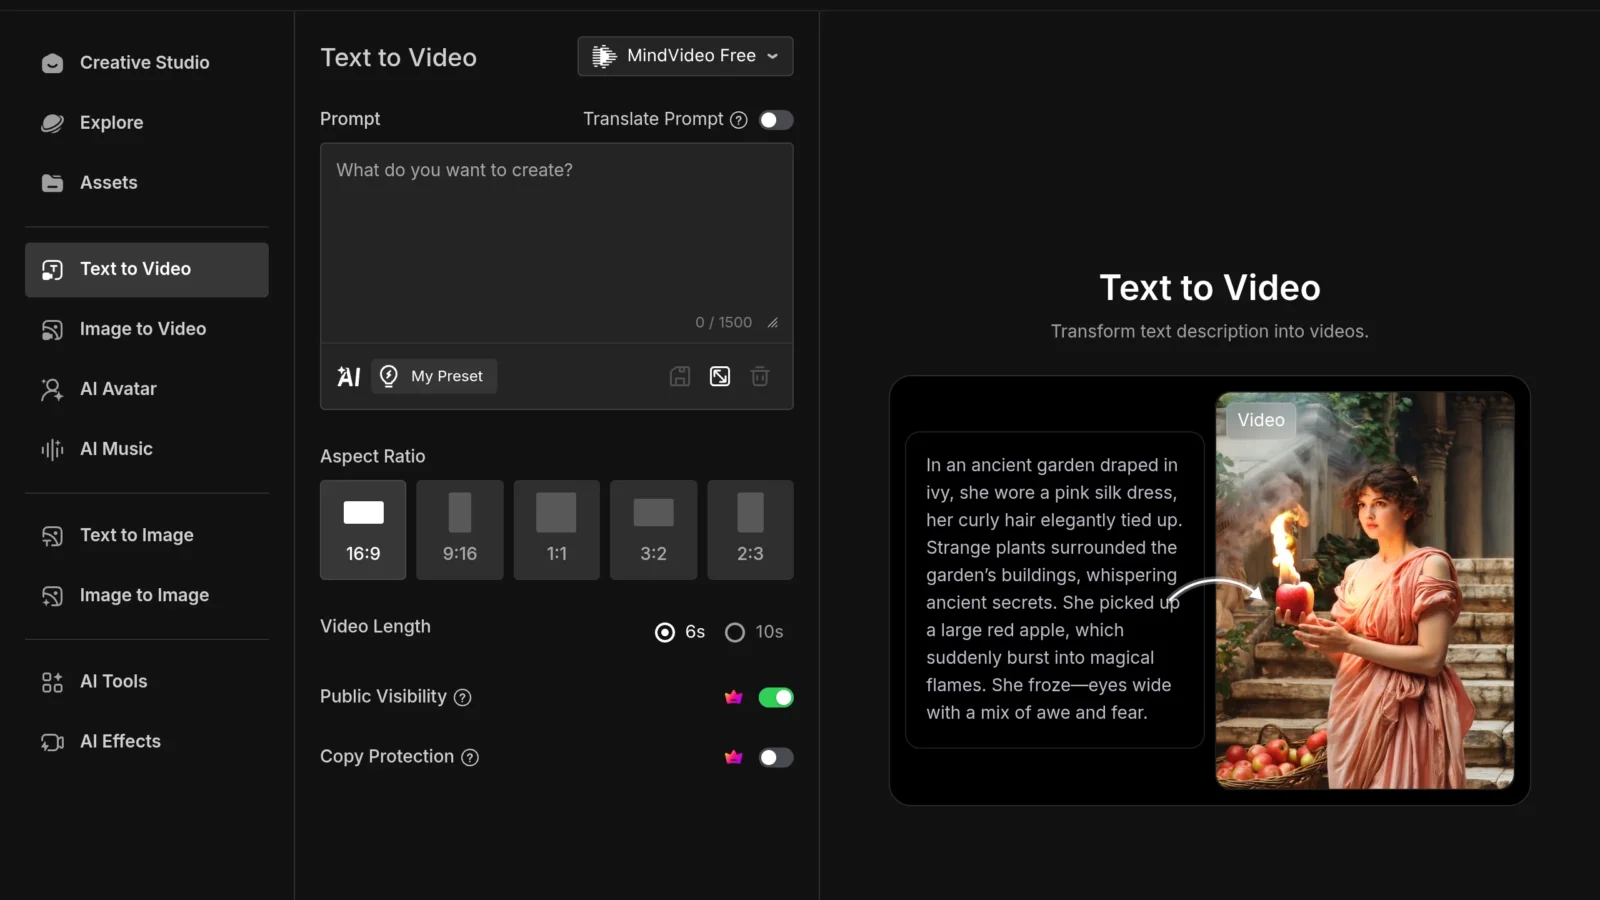Viewport: 1600px width, 900px height.
Task: Select the 2:3 aspect ratio
Action: [750, 530]
